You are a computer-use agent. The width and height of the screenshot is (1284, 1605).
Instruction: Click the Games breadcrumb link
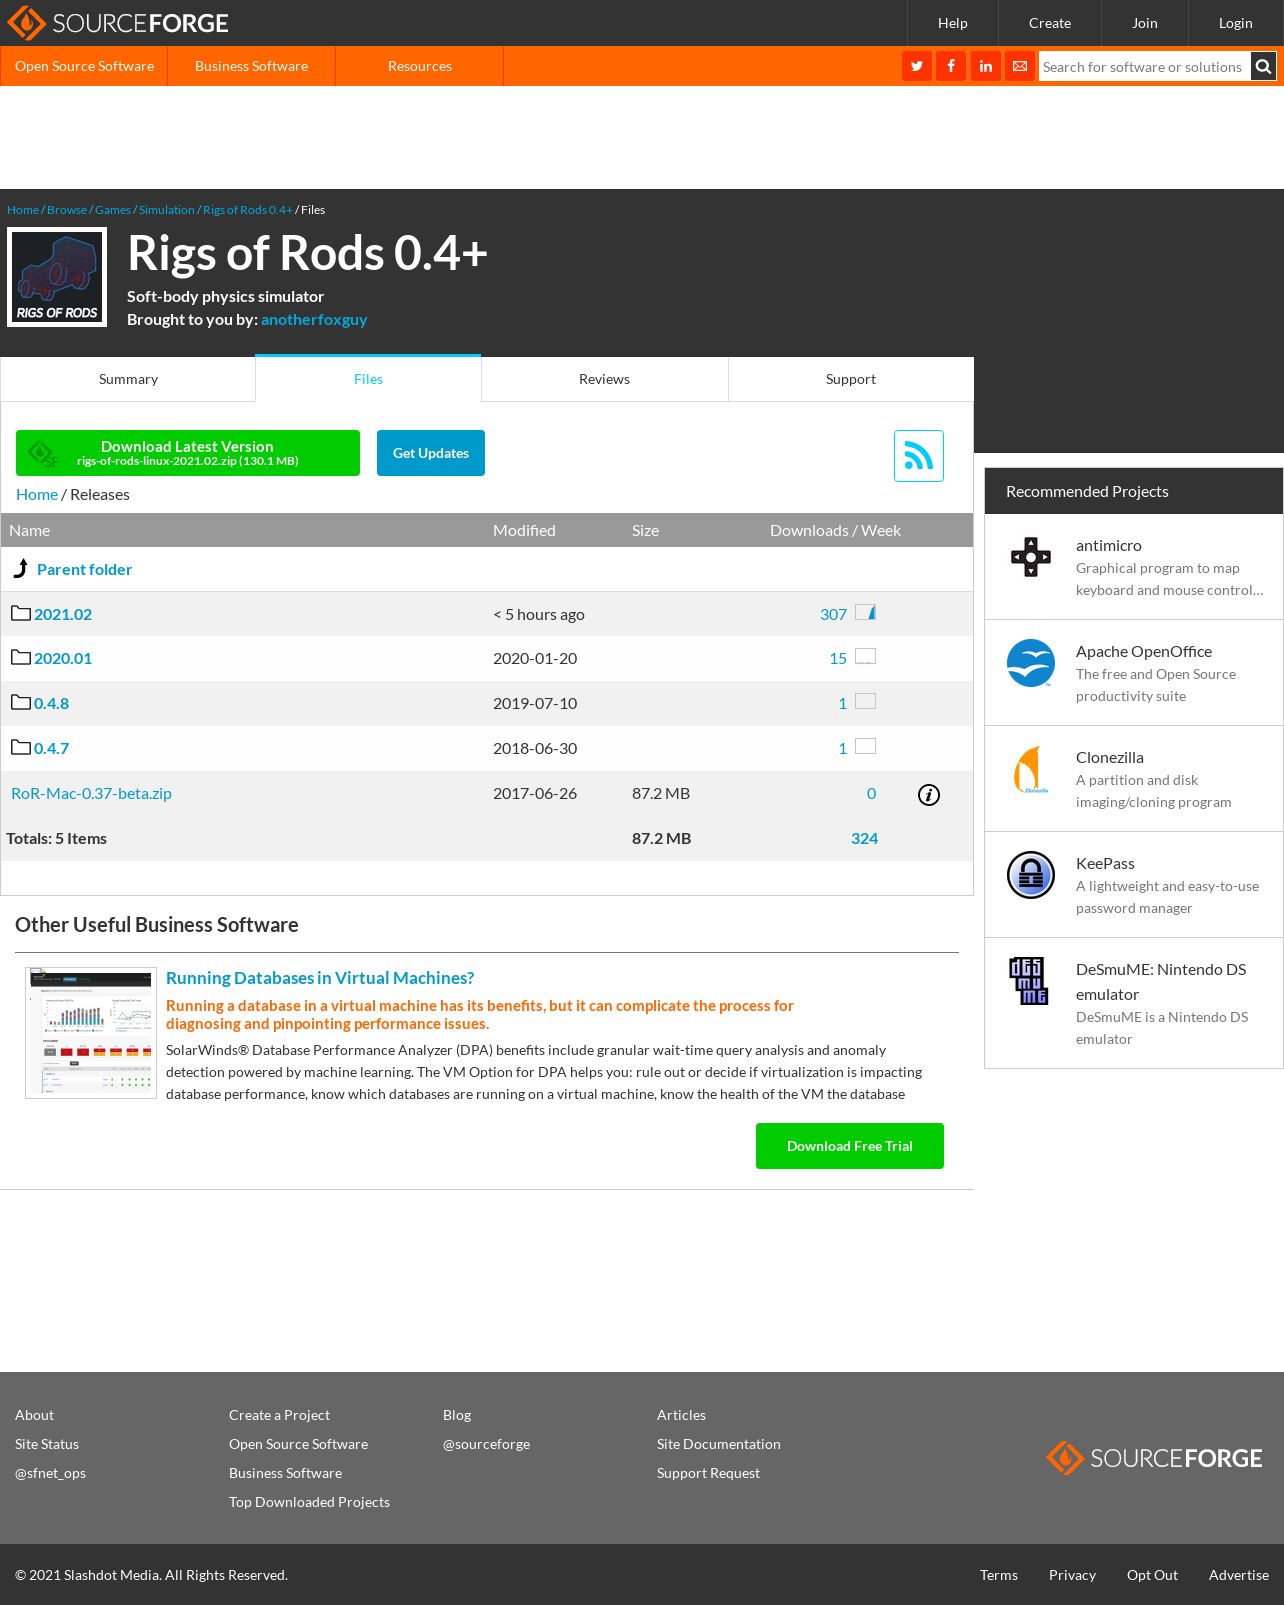click(113, 210)
